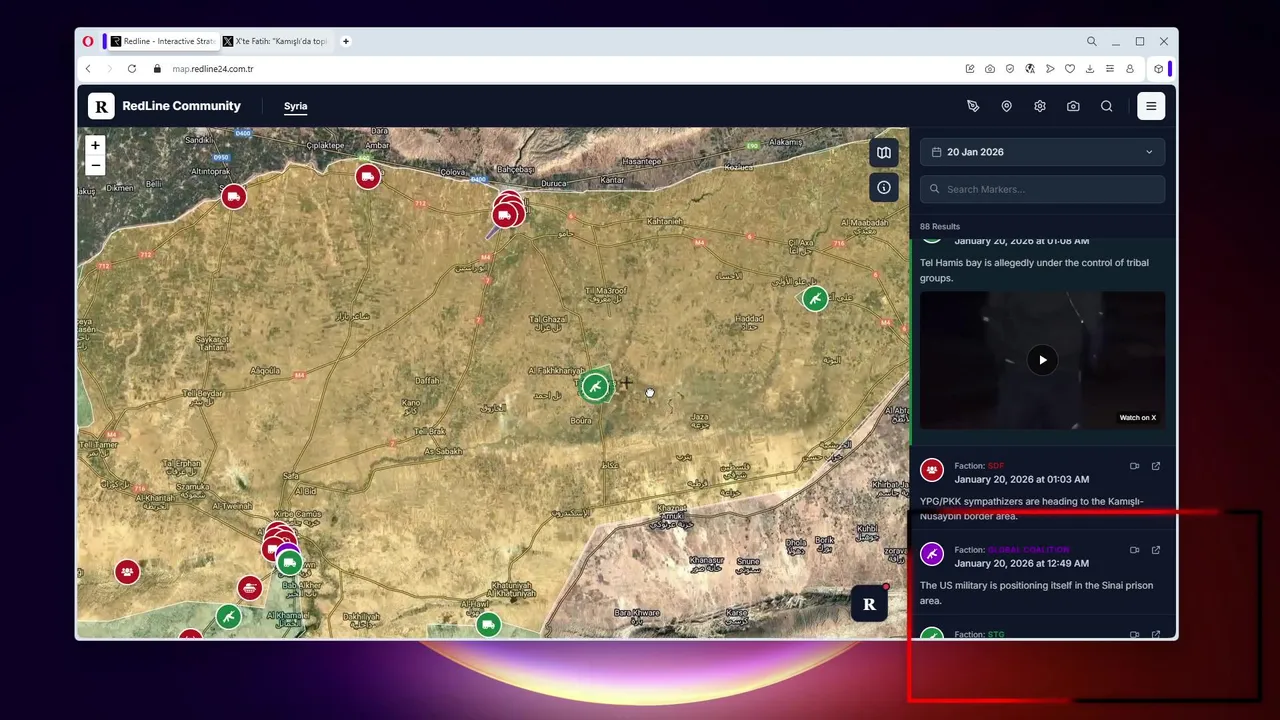Image resolution: width=1280 pixels, height=720 pixels.
Task: Zoom out on the map
Action: (x=95, y=165)
